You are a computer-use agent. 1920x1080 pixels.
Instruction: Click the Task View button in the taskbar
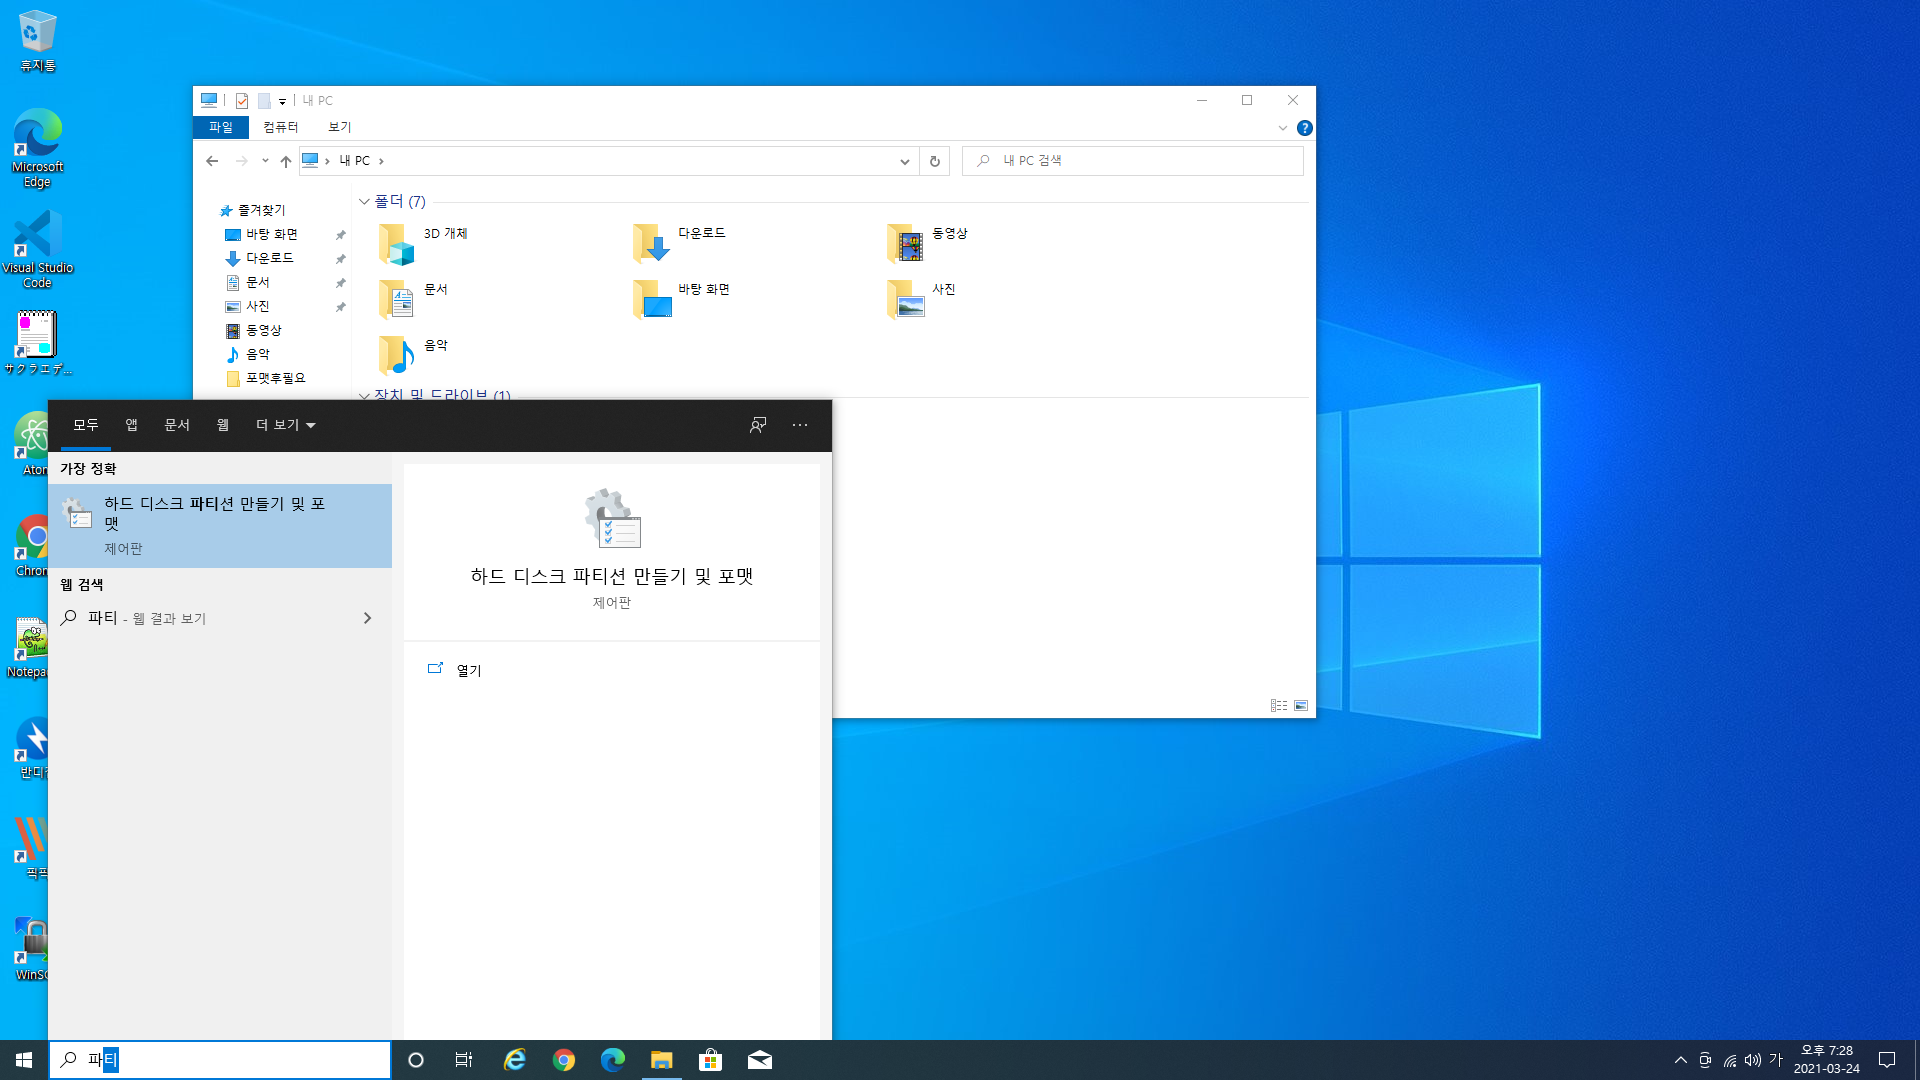[463, 1060]
